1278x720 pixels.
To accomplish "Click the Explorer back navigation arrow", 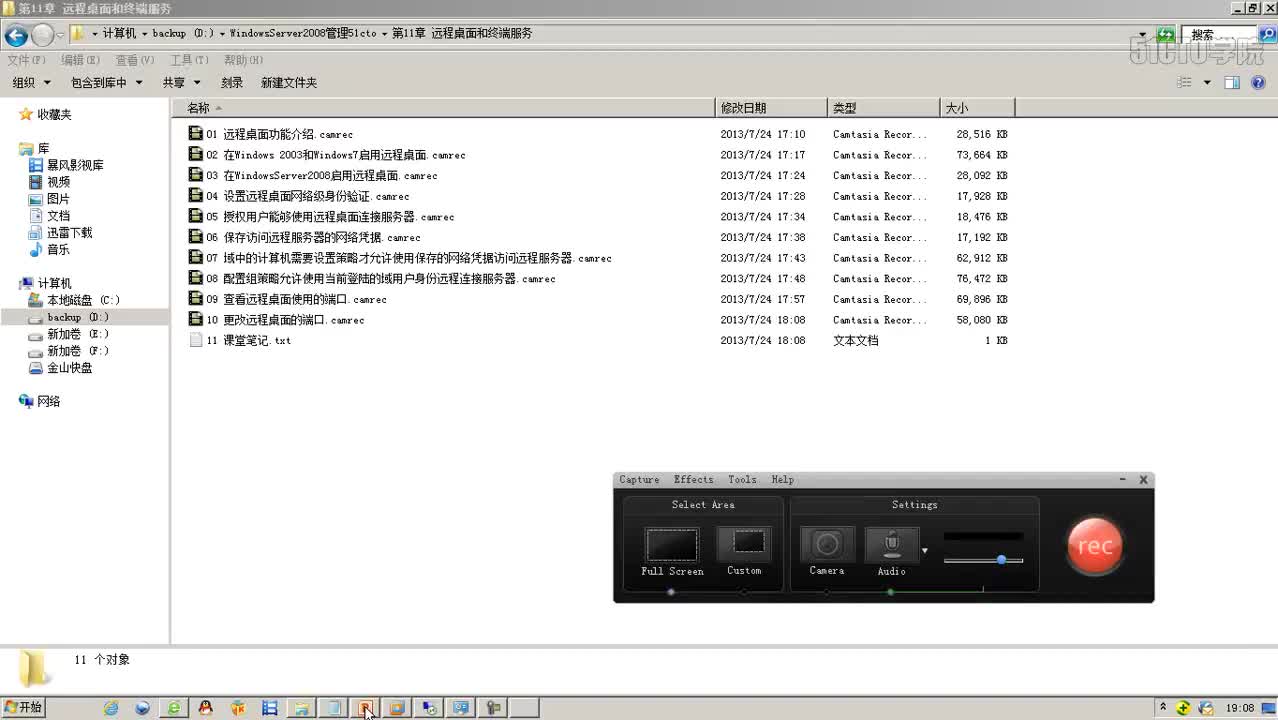I will [x=15, y=36].
